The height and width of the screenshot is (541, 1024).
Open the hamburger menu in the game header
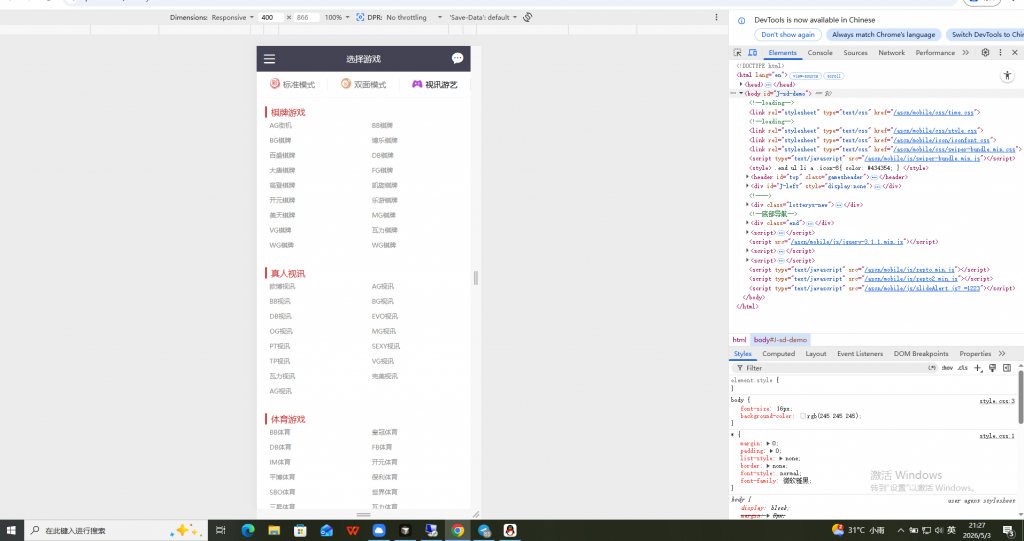pyautogui.click(x=269, y=59)
